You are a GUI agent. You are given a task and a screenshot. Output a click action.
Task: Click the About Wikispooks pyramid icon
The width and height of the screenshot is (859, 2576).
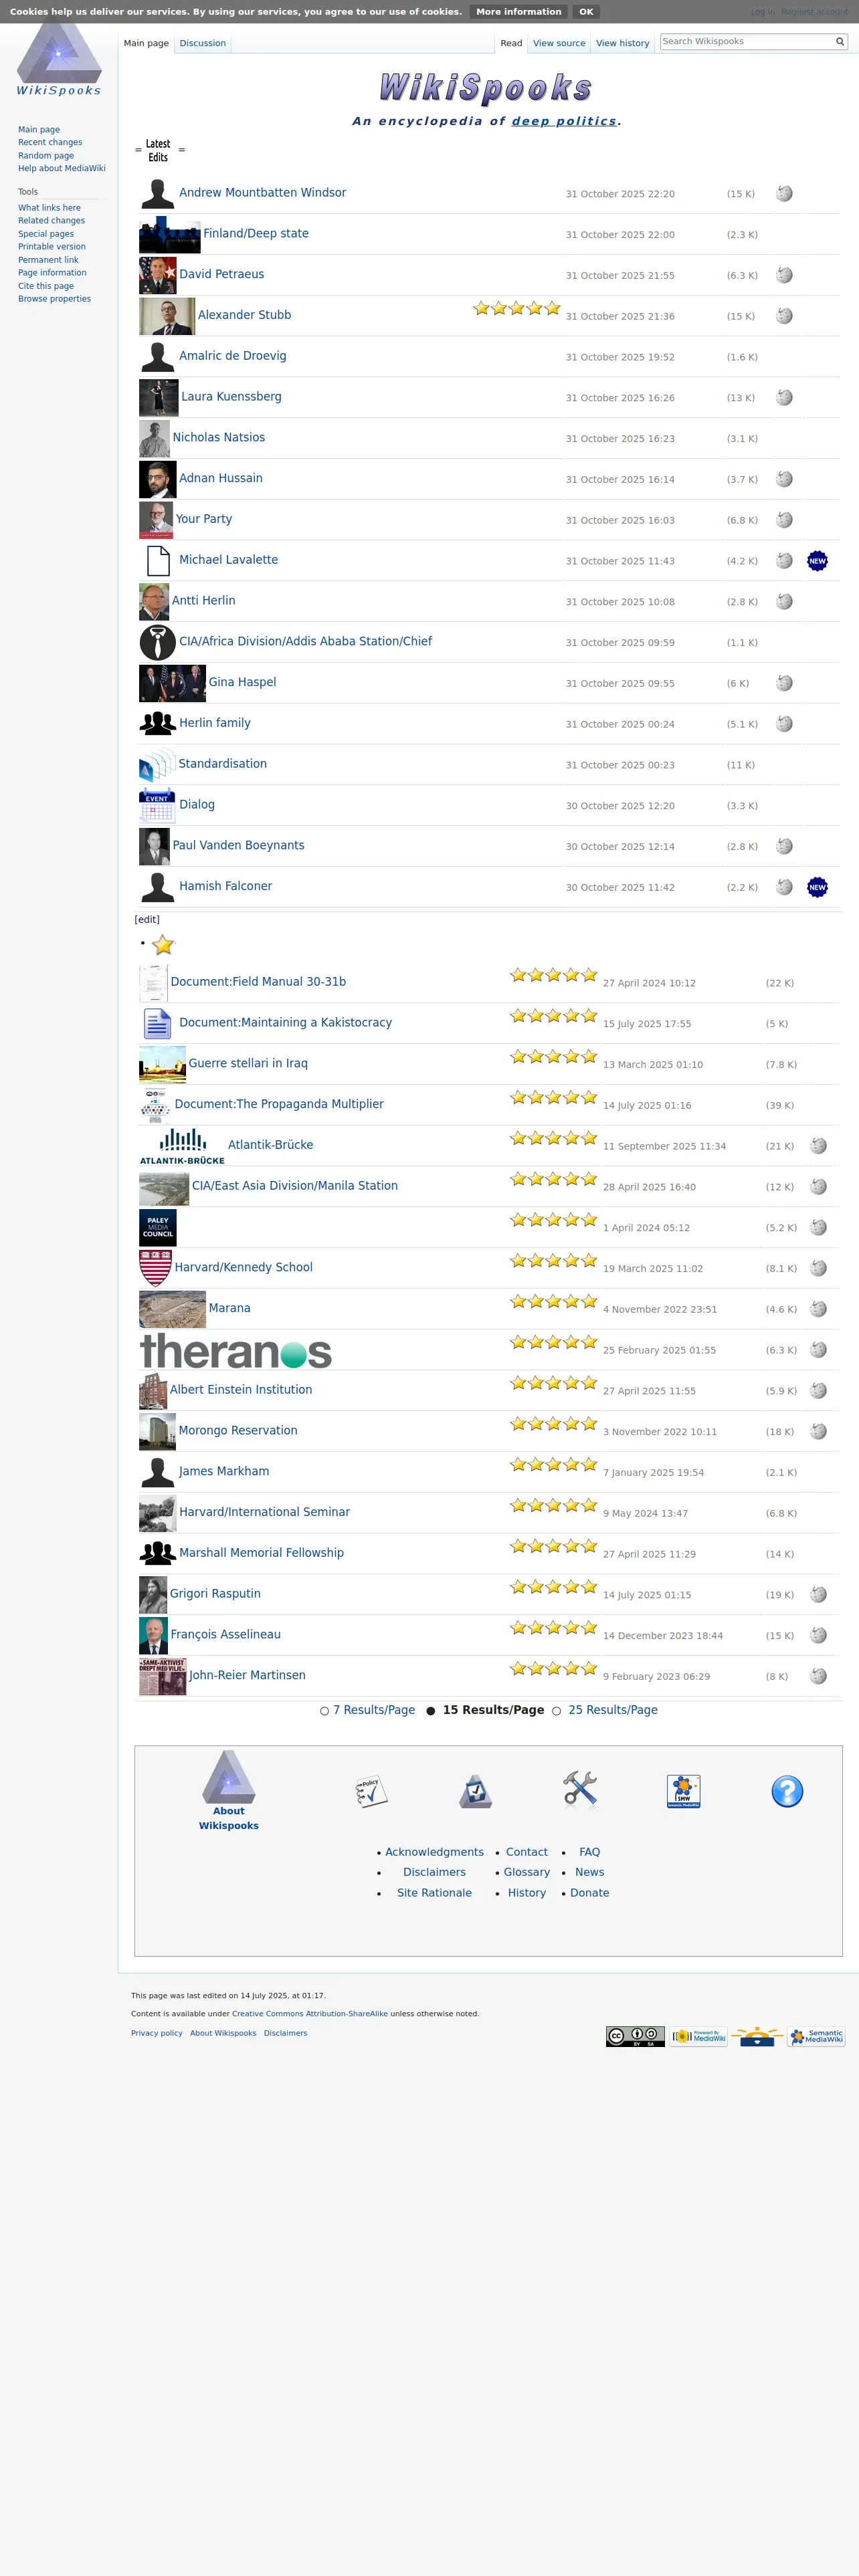pos(229,1776)
